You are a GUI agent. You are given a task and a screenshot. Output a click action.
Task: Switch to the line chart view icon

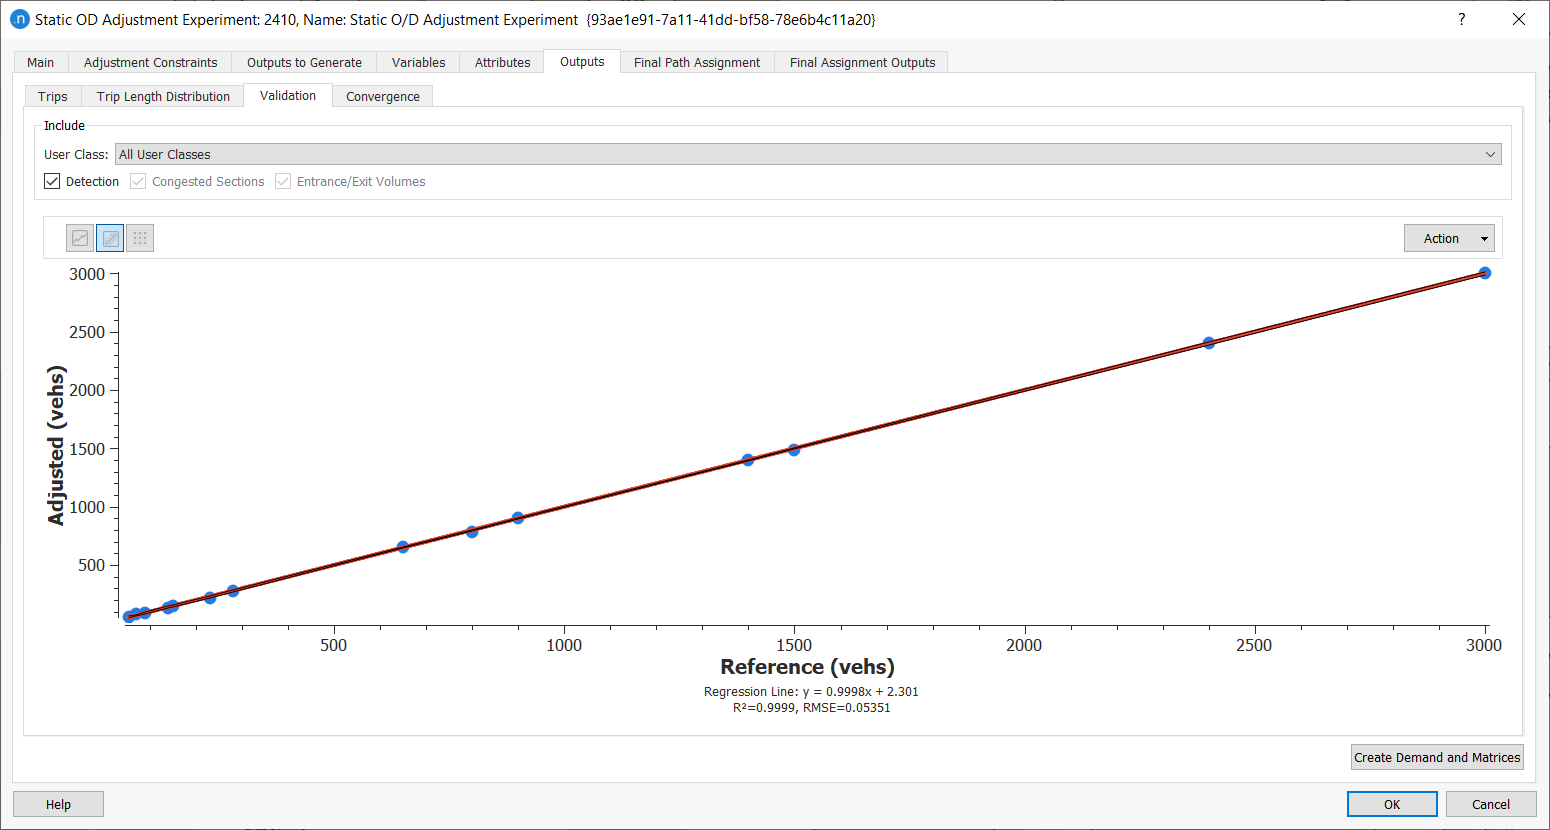[x=80, y=238]
